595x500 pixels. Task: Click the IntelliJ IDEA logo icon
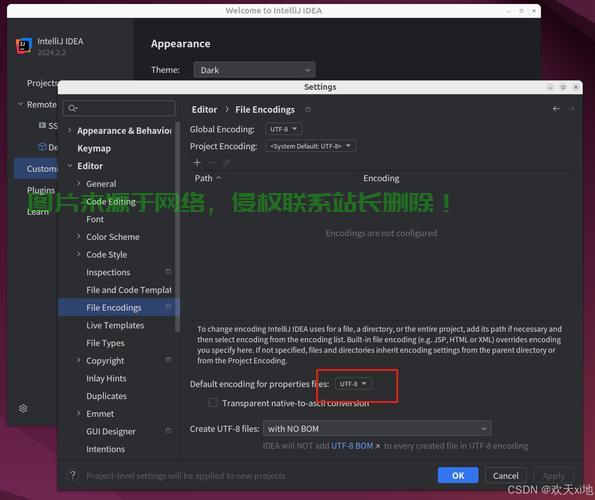click(24, 46)
